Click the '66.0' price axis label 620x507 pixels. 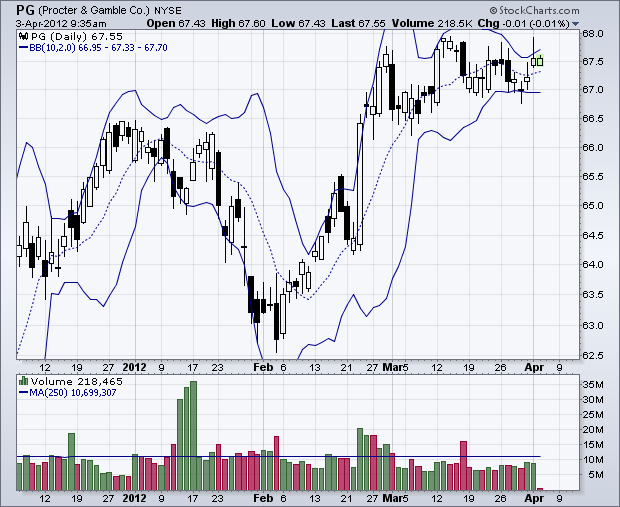point(592,148)
